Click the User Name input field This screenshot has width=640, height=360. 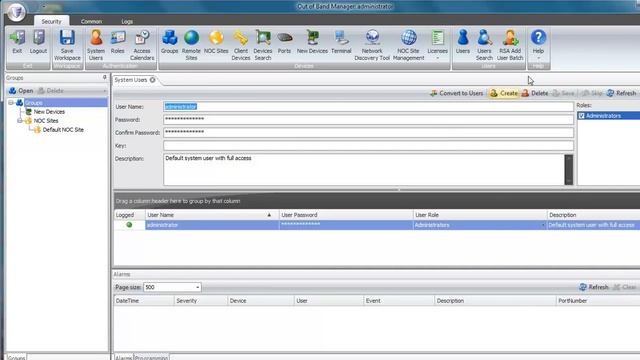(x=368, y=107)
